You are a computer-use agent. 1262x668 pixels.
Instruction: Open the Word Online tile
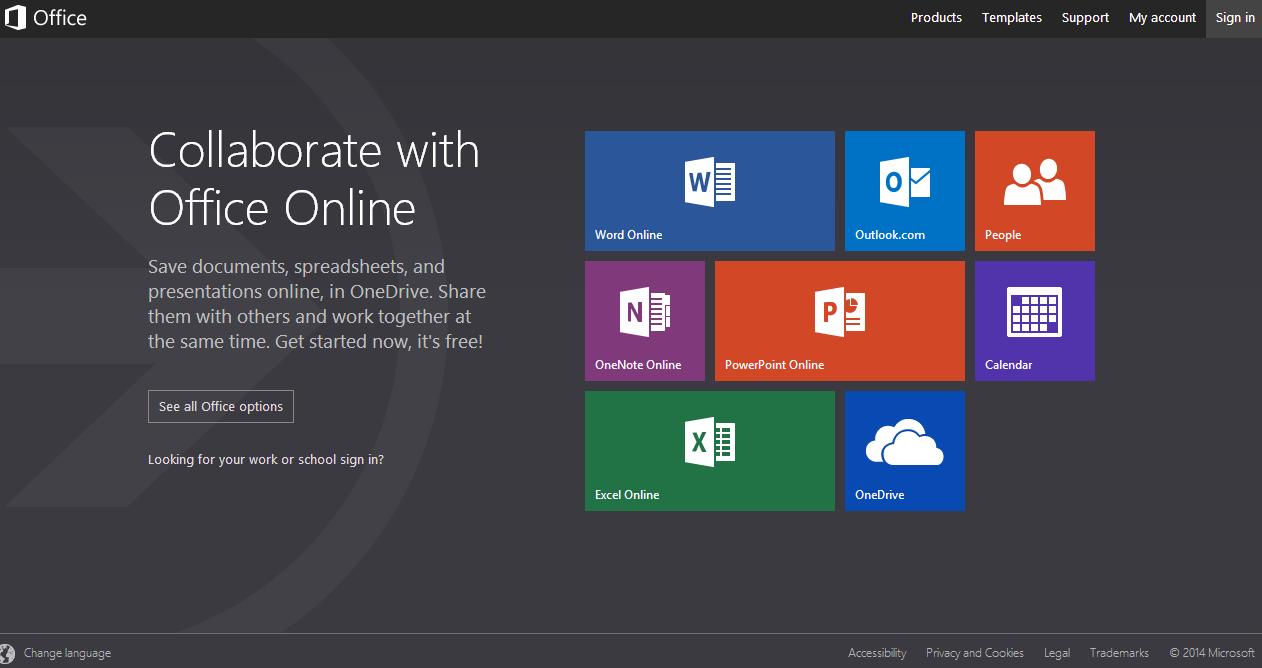[709, 191]
